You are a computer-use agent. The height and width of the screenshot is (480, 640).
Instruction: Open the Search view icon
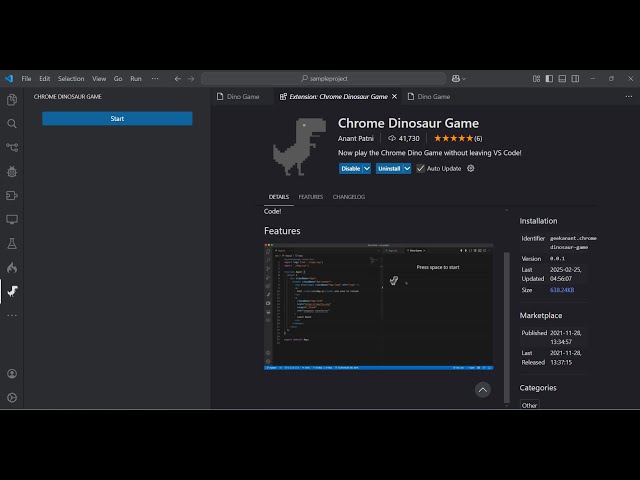(12, 124)
